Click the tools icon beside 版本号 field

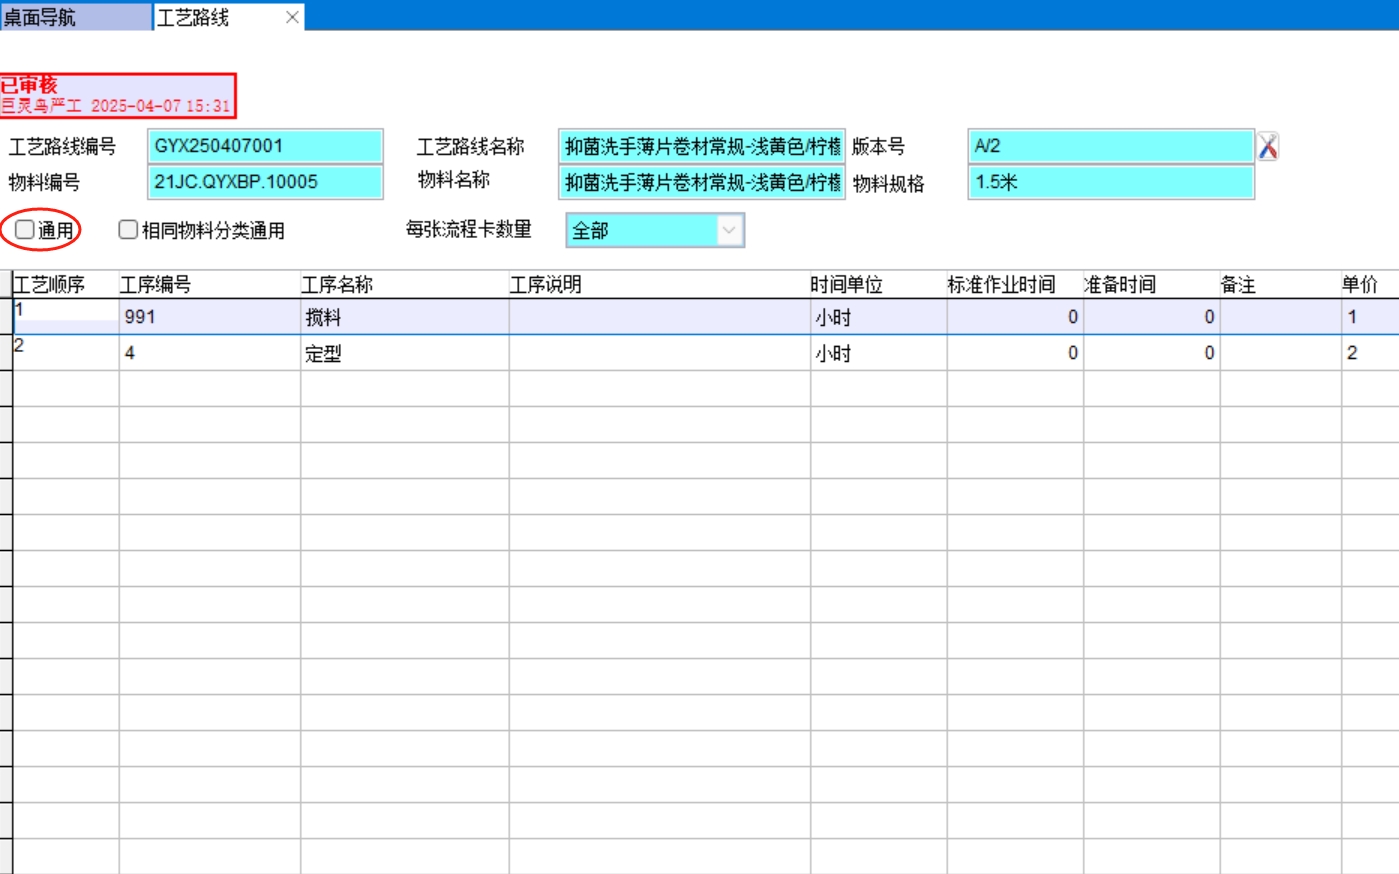1267,147
